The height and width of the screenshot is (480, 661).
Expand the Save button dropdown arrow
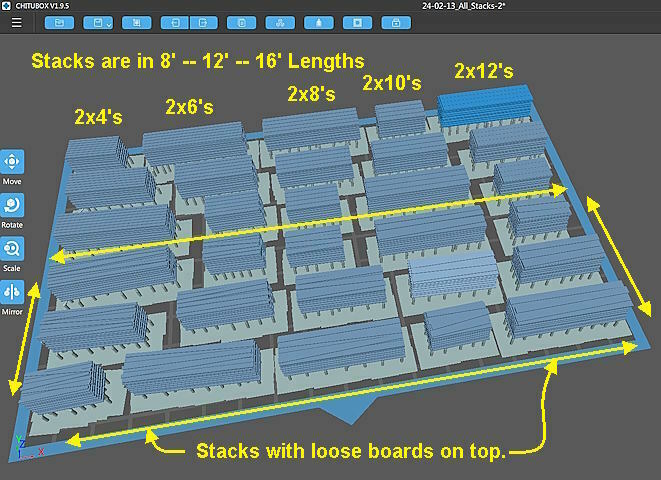pos(109,24)
